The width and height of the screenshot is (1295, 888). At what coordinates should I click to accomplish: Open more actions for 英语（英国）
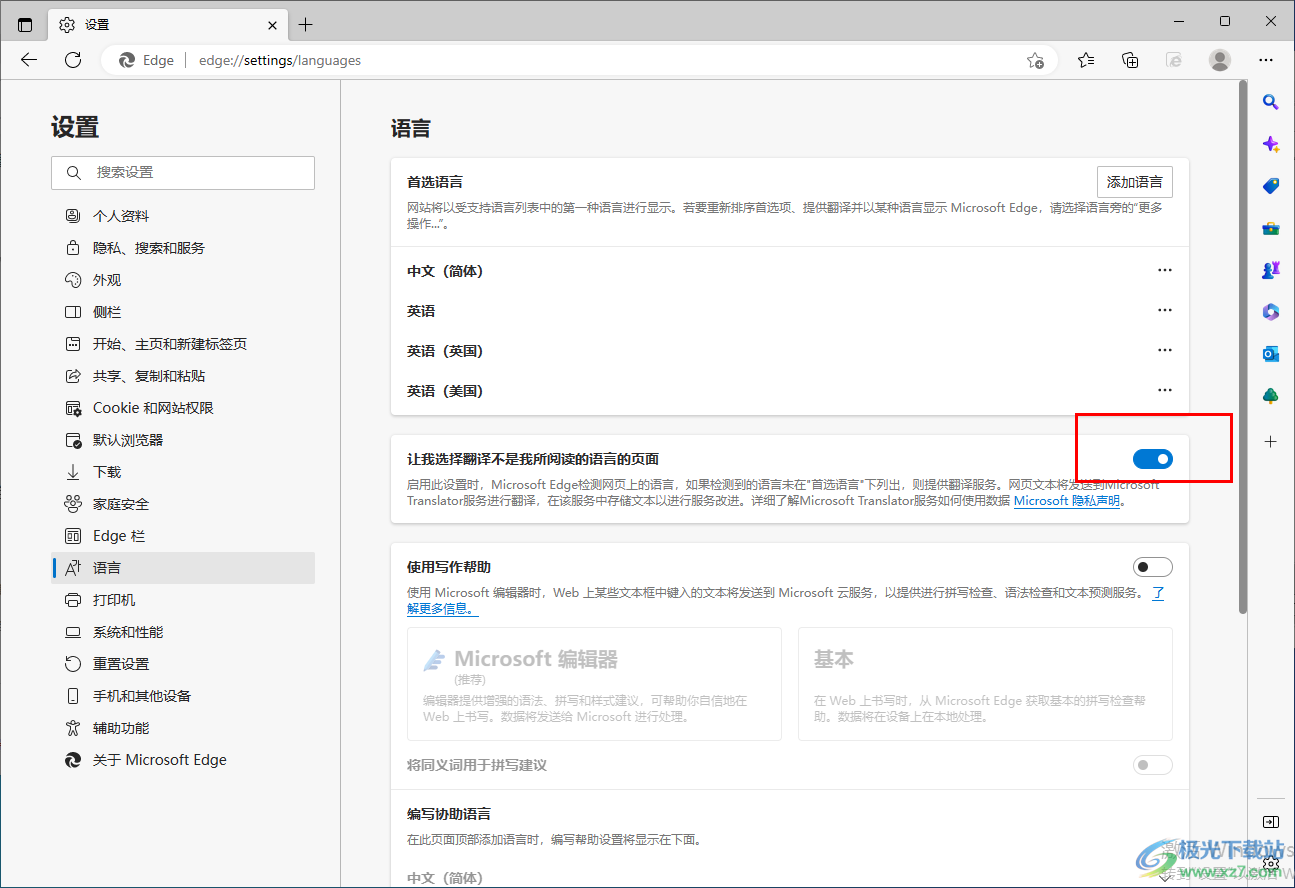pyautogui.click(x=1165, y=350)
